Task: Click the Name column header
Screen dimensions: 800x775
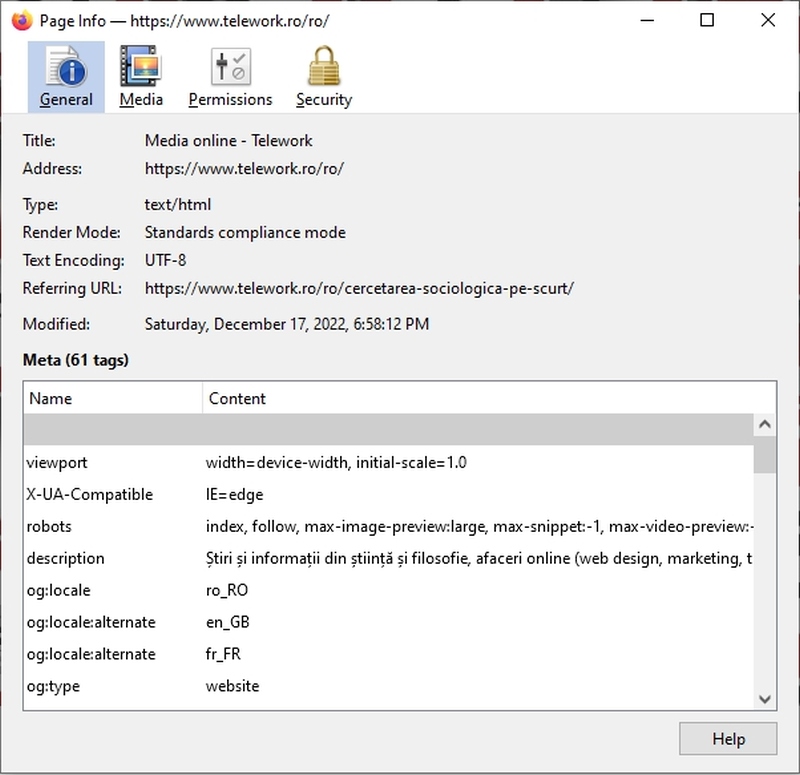Action: click(x=113, y=398)
